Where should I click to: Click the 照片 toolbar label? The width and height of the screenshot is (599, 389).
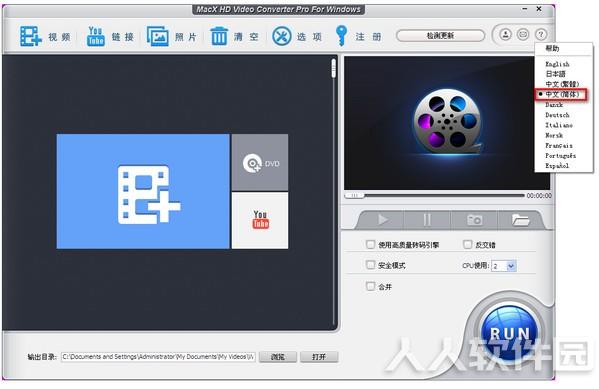(x=186, y=37)
